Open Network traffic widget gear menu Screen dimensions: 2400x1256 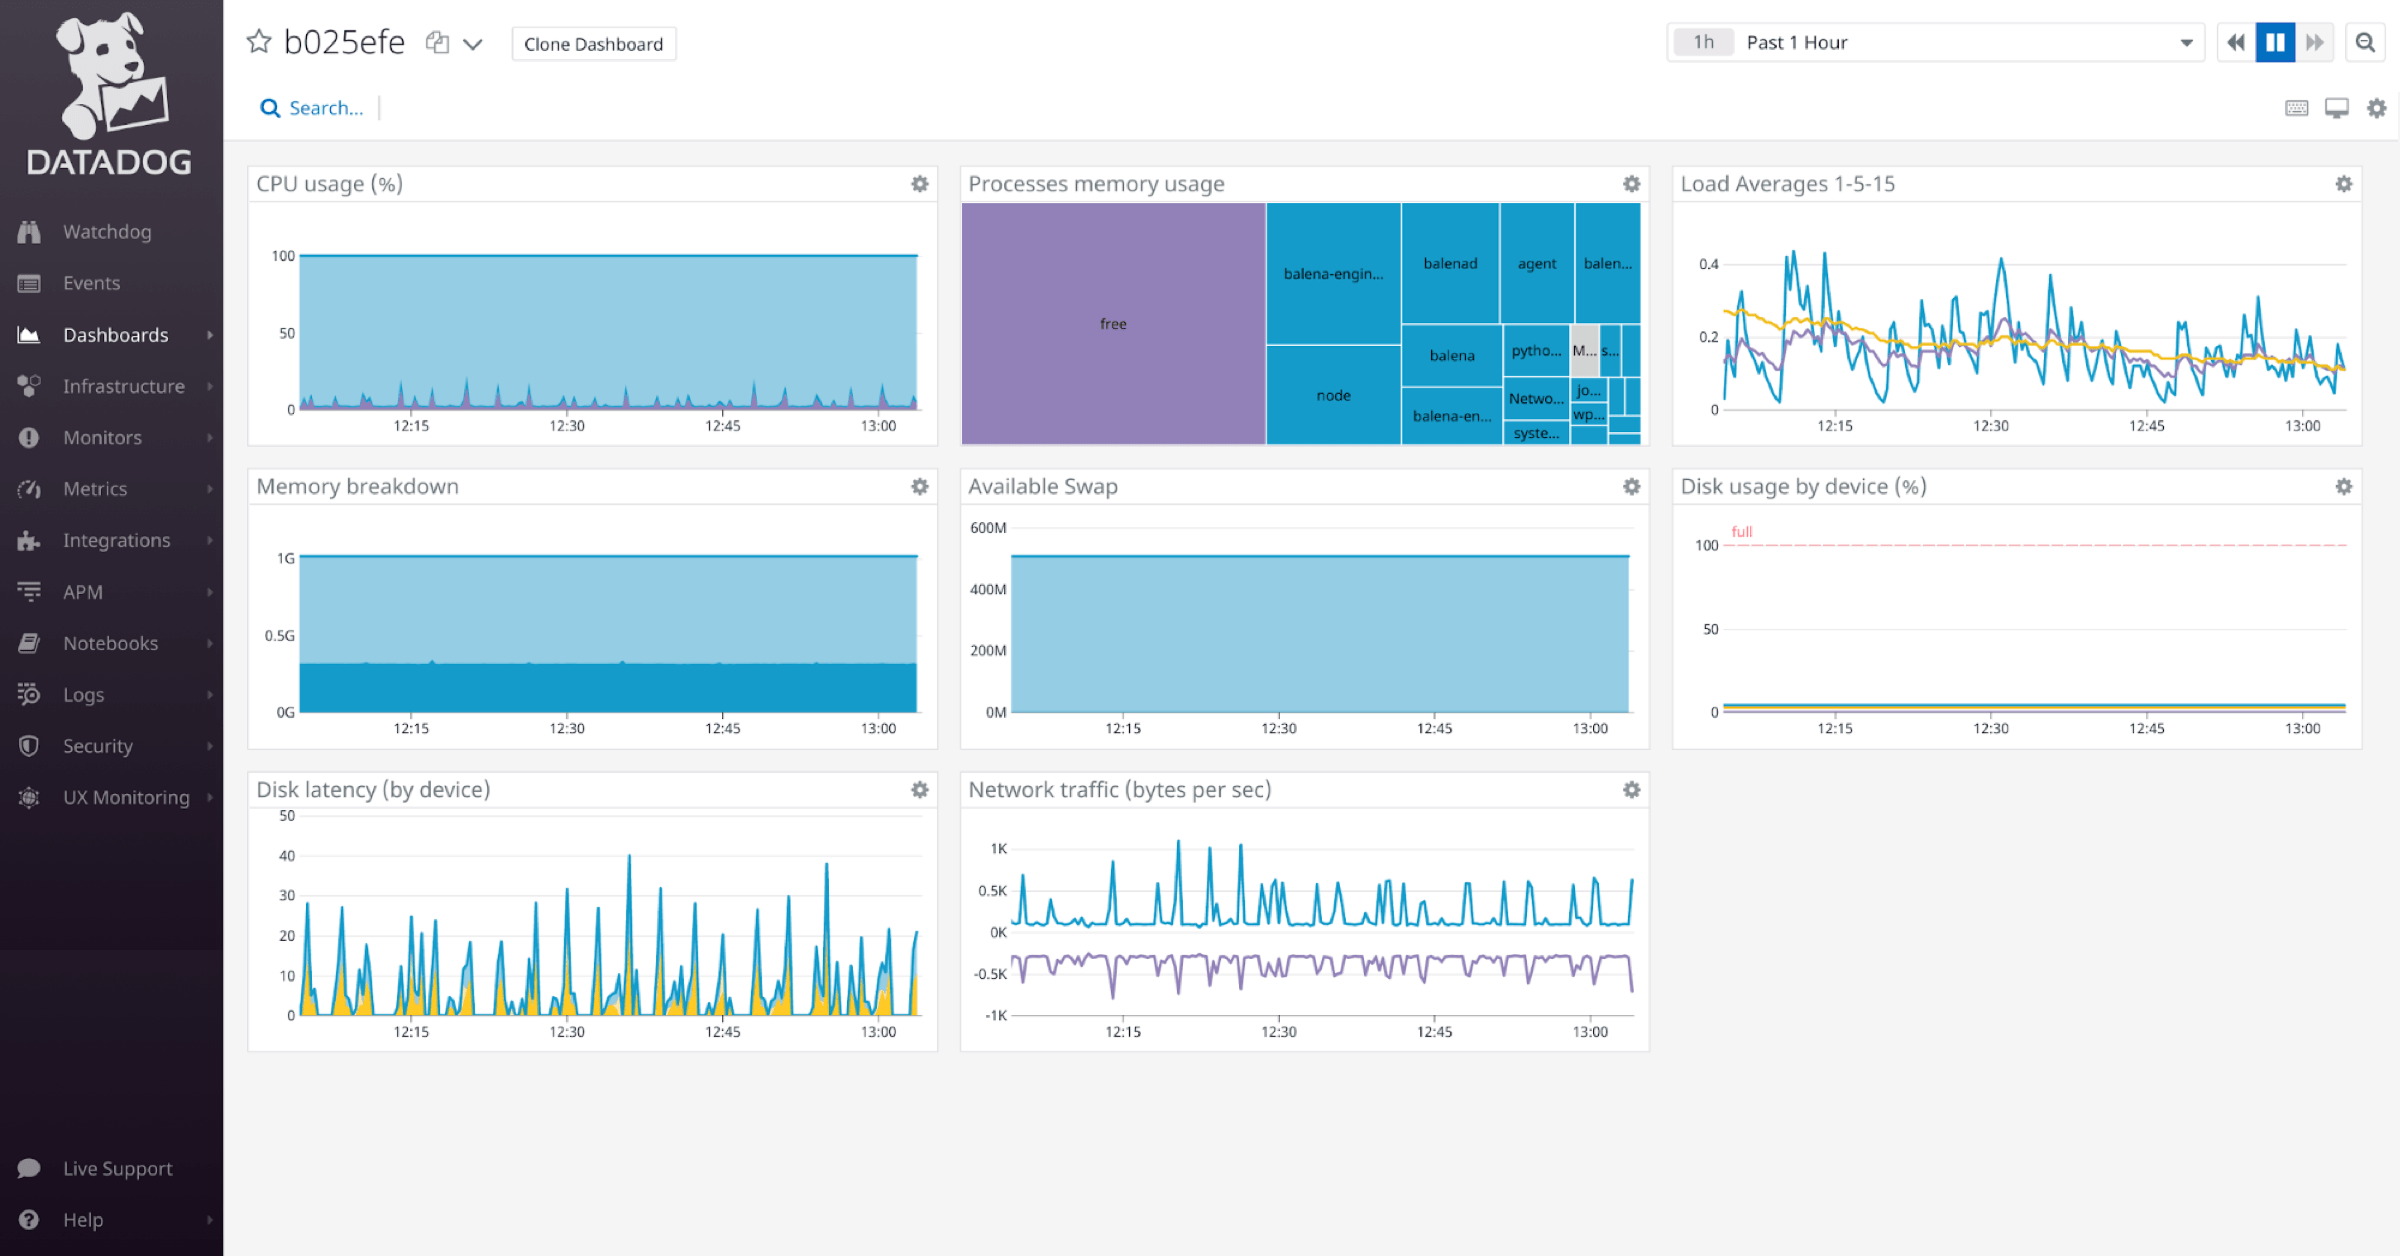[x=1631, y=790]
